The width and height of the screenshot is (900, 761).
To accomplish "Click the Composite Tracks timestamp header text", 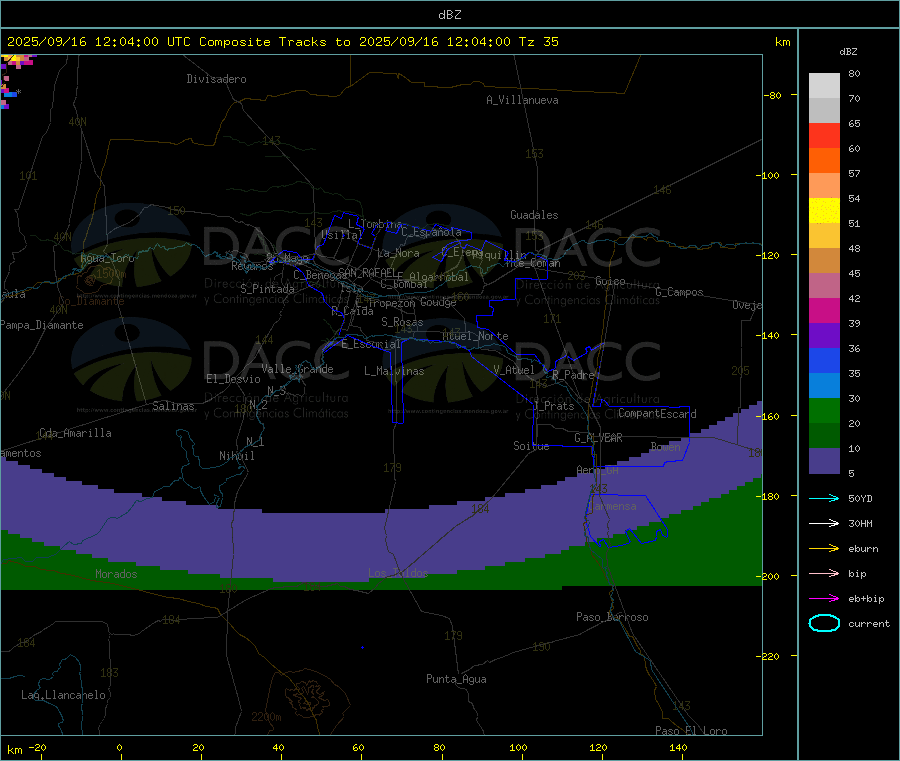I will [x=283, y=42].
